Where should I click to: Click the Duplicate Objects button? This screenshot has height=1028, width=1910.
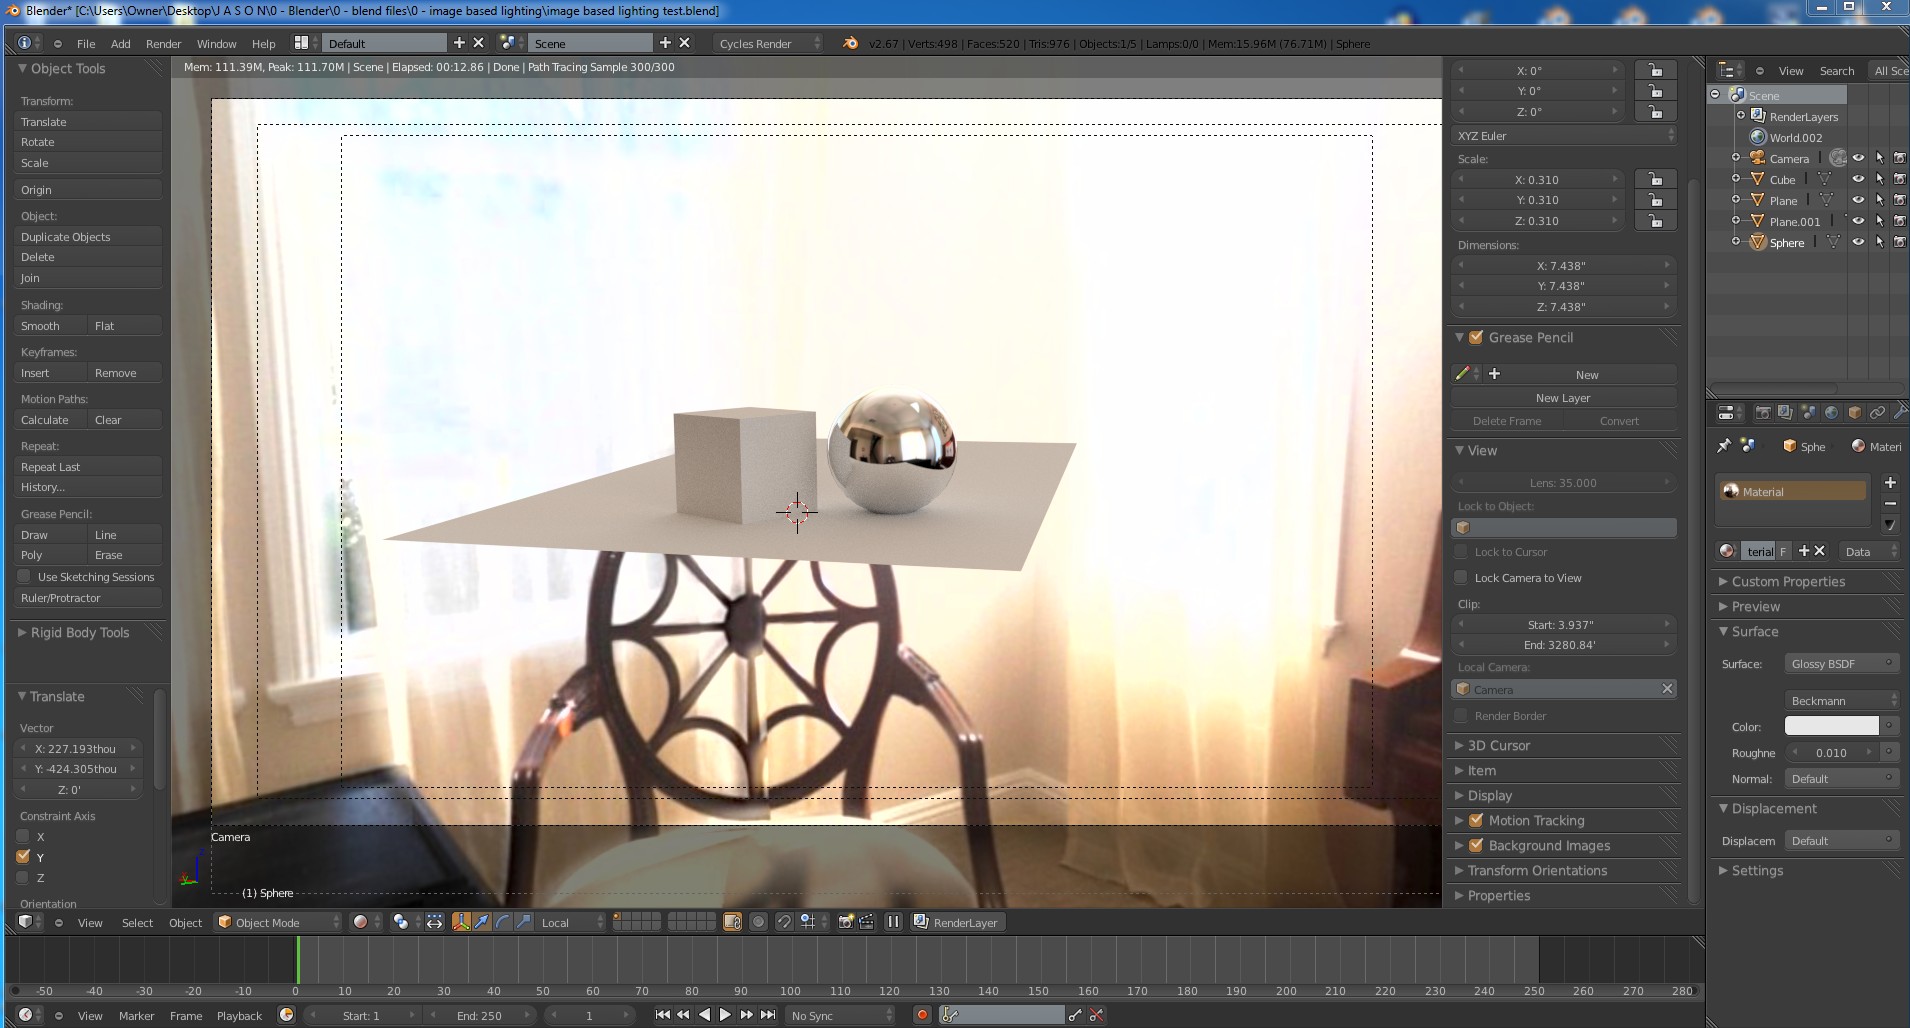pos(88,237)
